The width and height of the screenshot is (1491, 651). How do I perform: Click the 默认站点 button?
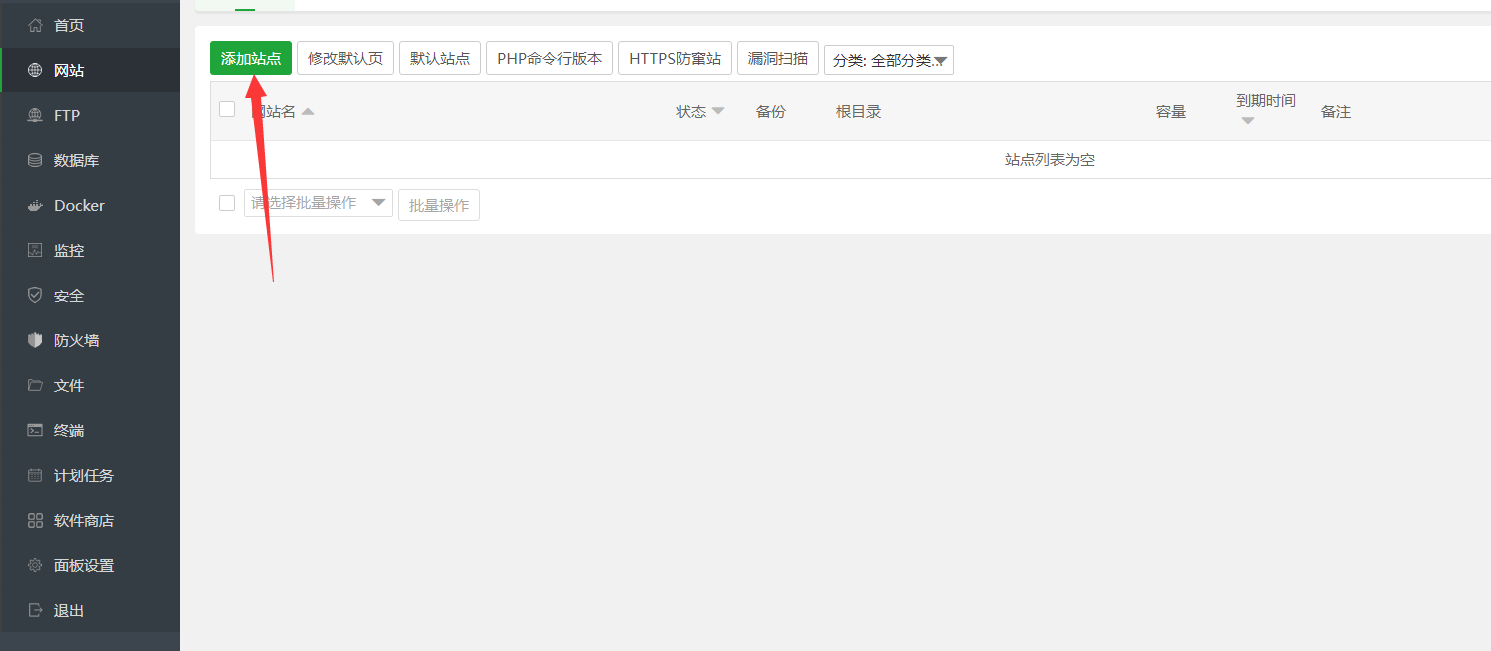440,58
